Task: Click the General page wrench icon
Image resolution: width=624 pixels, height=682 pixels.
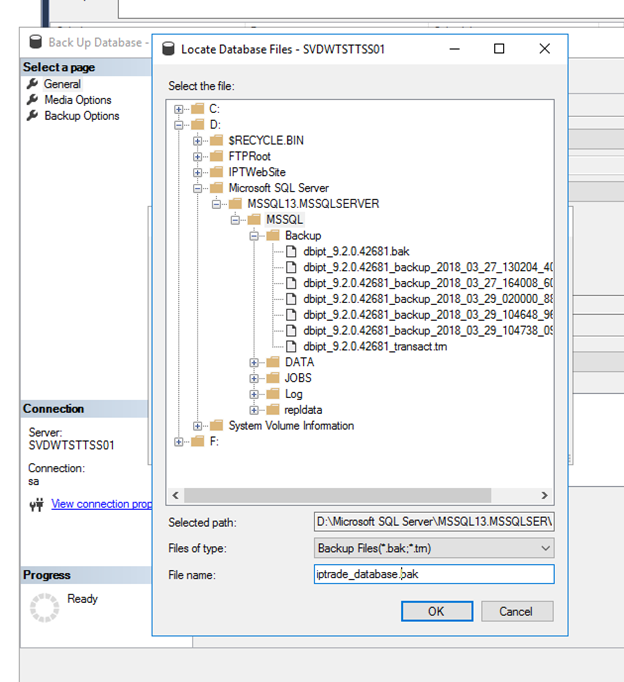Action: pyautogui.click(x=32, y=83)
